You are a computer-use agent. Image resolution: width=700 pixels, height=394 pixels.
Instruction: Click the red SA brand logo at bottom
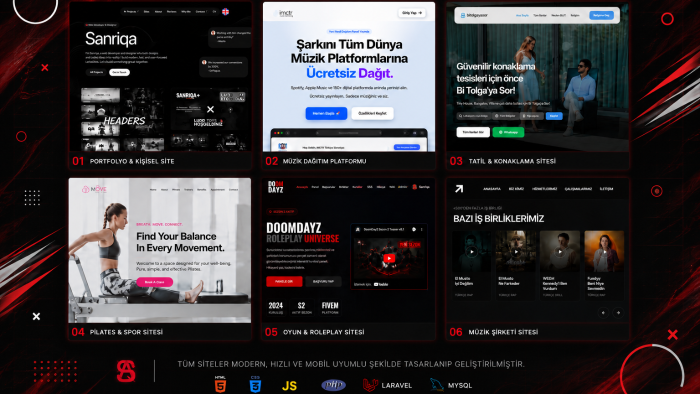click(x=126, y=371)
